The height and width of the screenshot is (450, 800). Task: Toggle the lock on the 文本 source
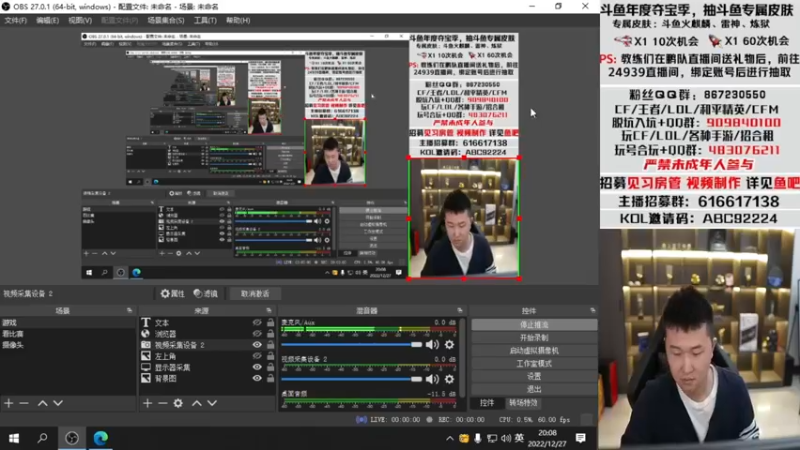point(270,322)
